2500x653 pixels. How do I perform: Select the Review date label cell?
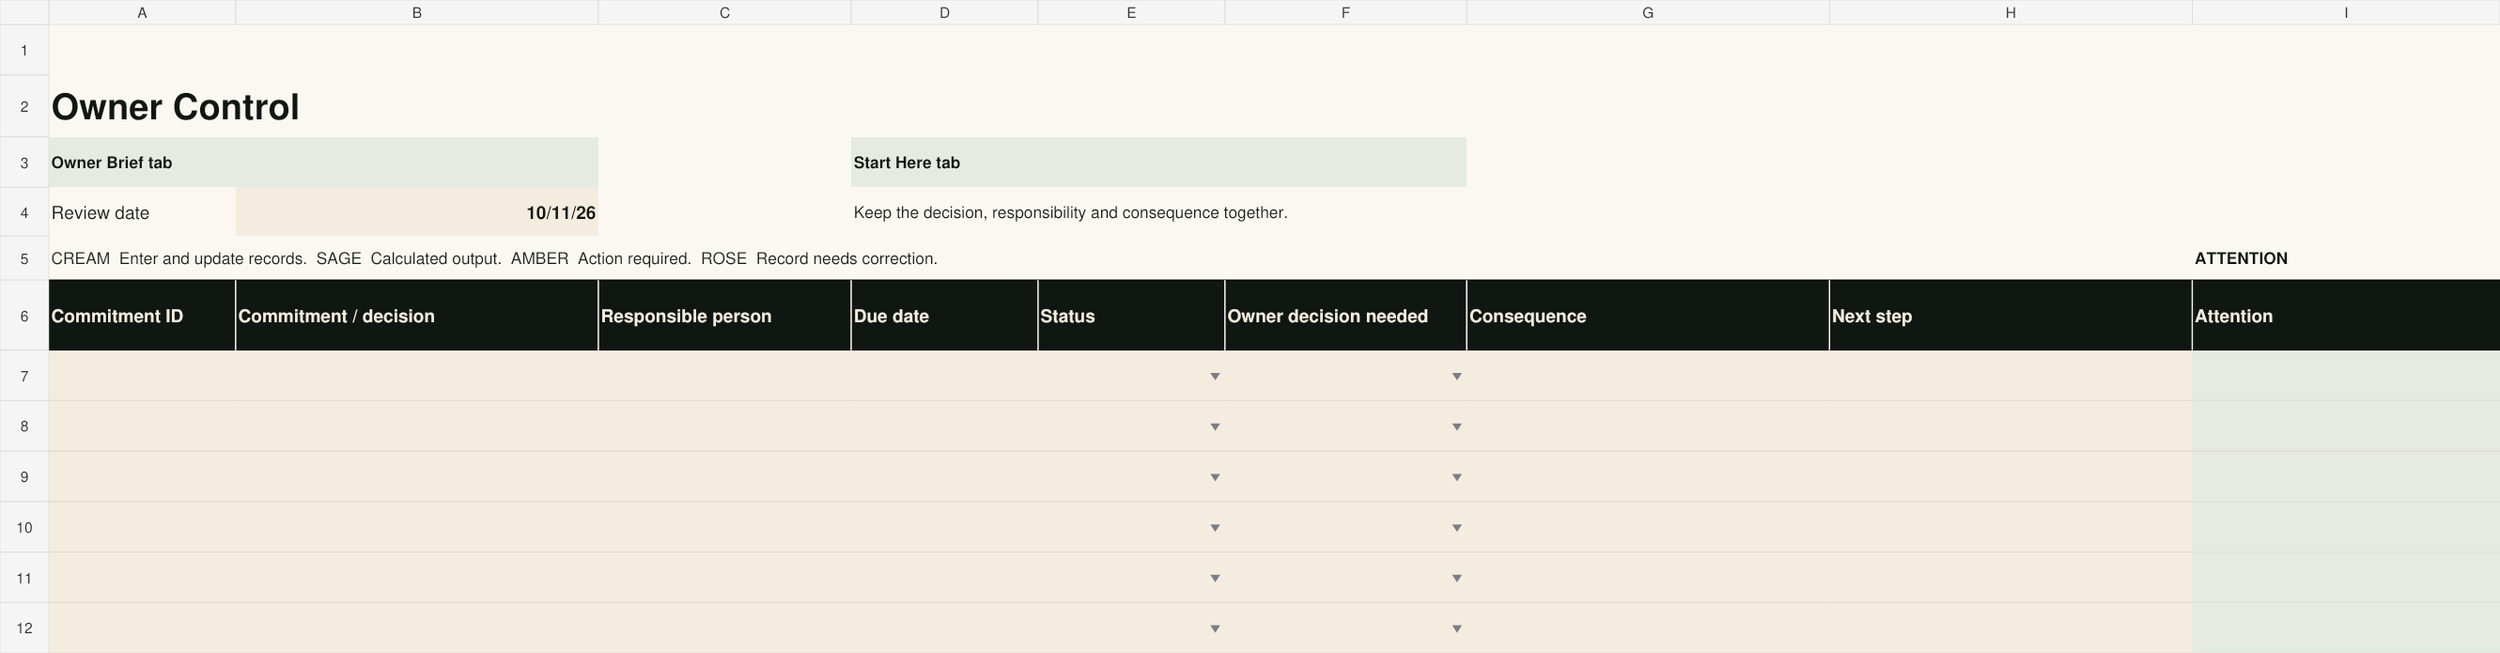(142, 213)
